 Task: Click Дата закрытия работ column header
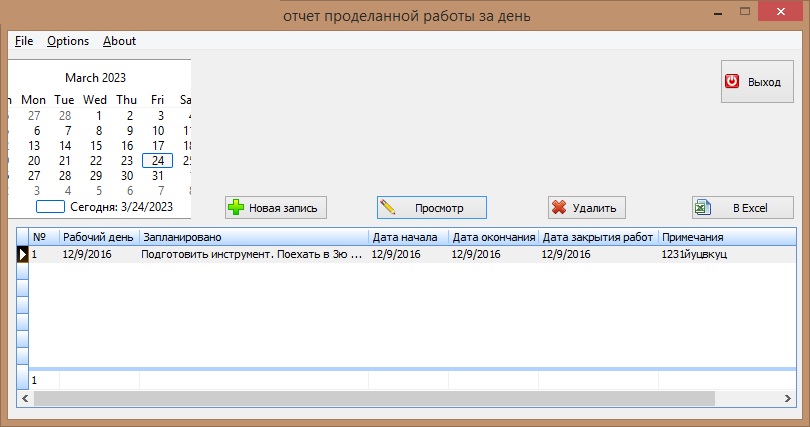[x=598, y=237]
